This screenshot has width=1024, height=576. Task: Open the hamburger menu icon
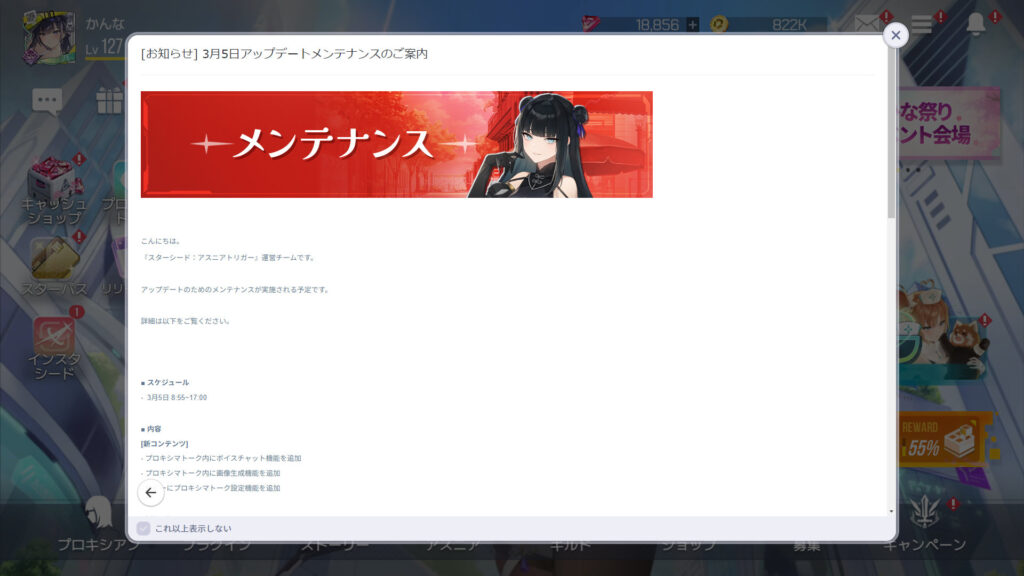[x=921, y=24]
